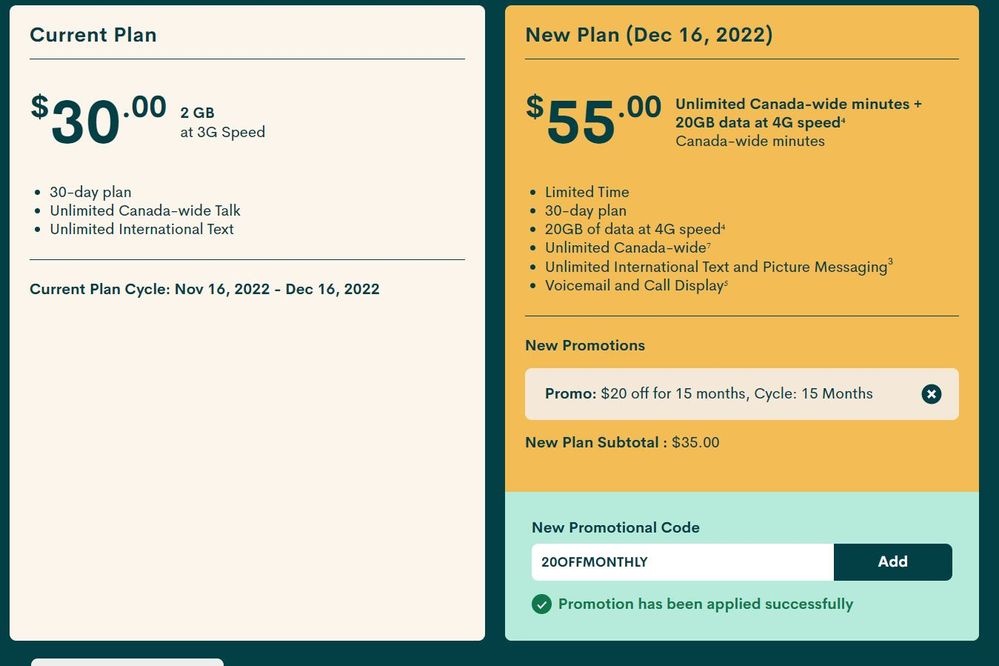
Task: Click the Limited Time bullet item
Action: point(587,192)
